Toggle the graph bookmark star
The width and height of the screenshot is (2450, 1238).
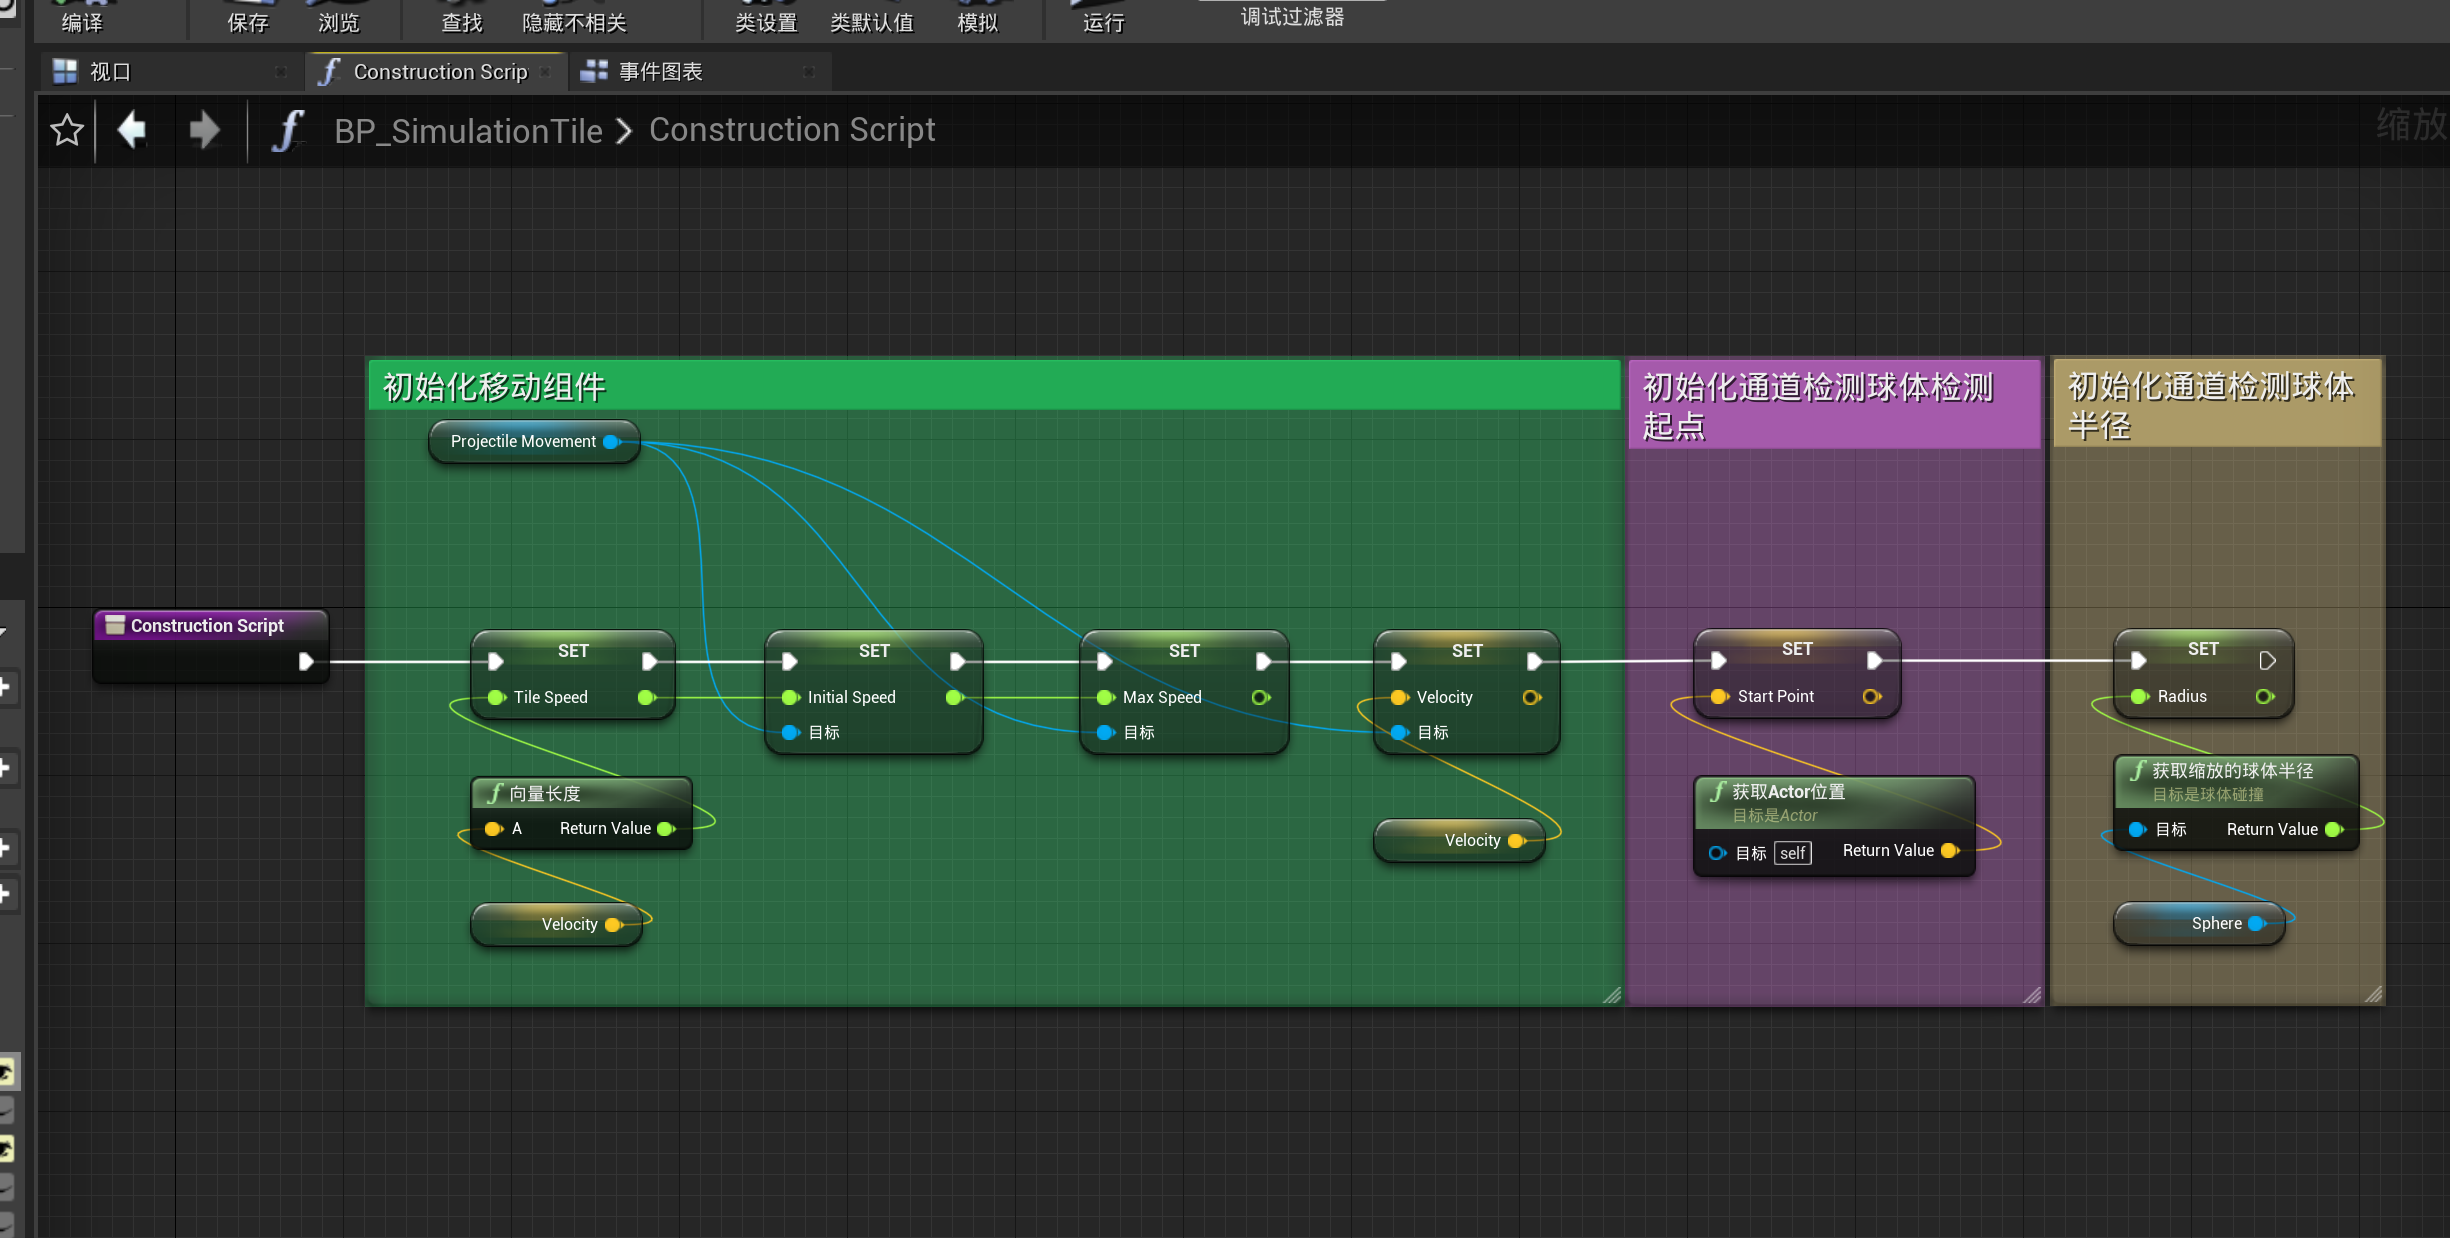click(66, 130)
